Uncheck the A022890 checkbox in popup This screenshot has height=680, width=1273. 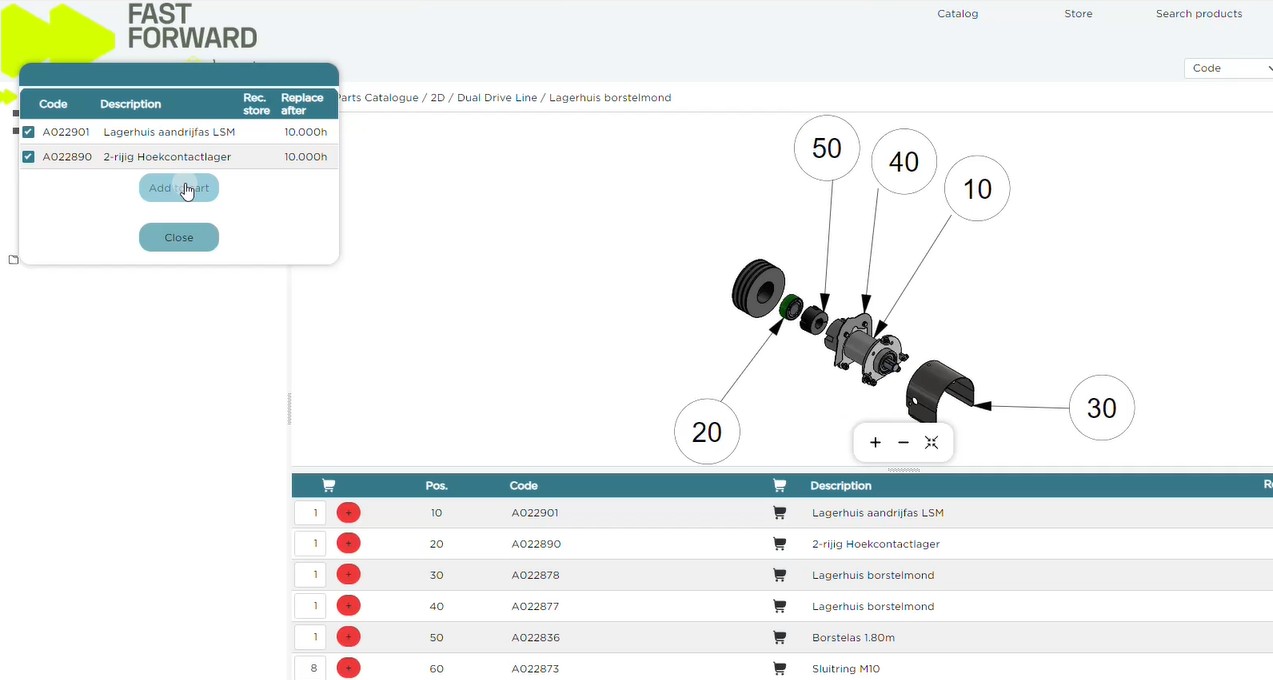tap(29, 157)
